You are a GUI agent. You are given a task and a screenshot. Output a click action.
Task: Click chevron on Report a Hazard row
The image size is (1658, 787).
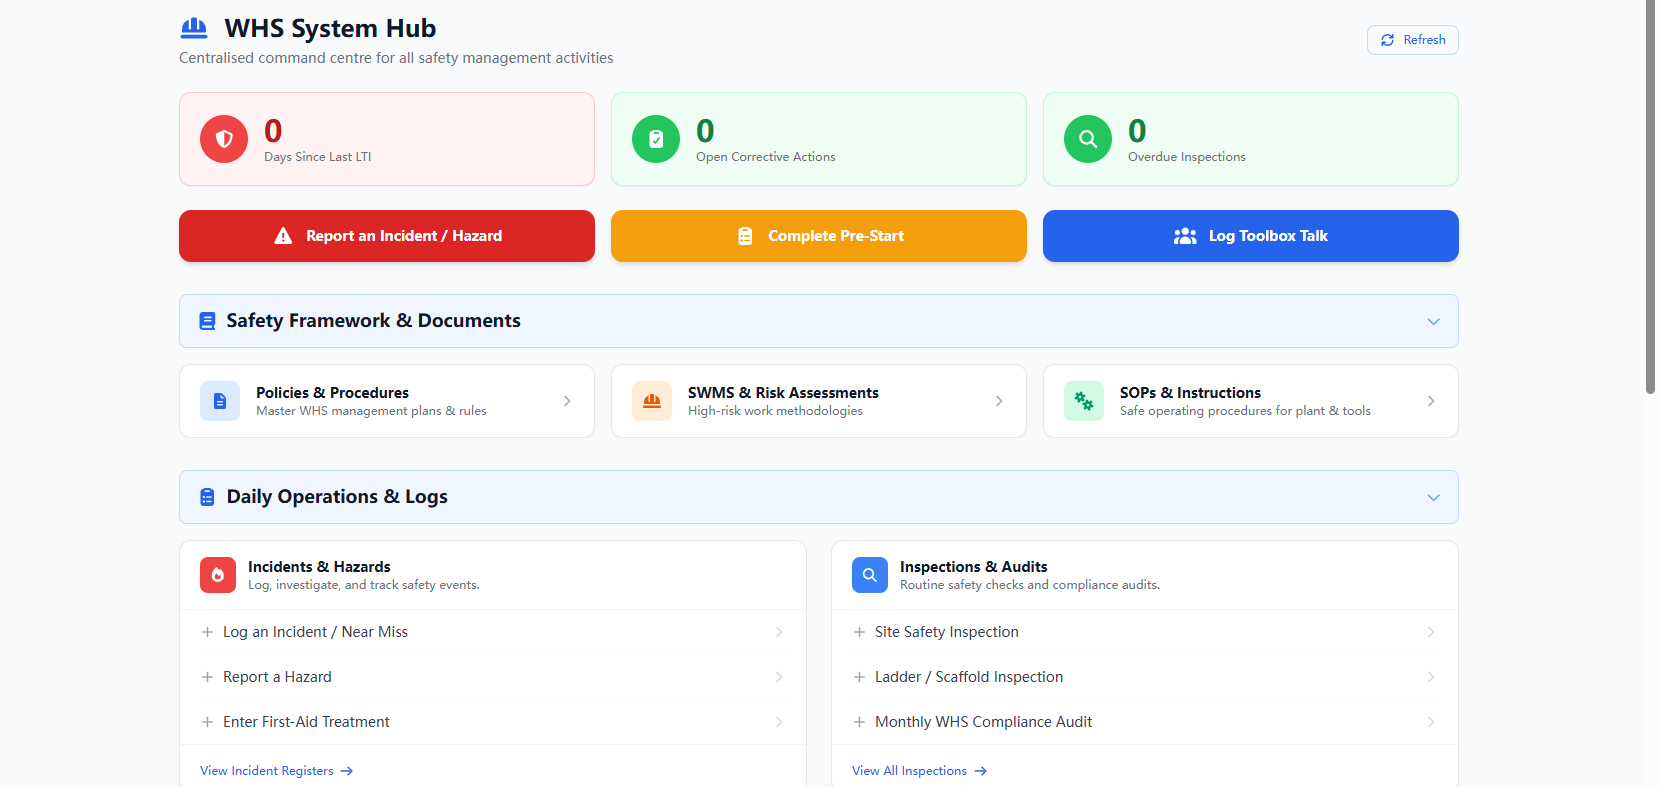[779, 677]
